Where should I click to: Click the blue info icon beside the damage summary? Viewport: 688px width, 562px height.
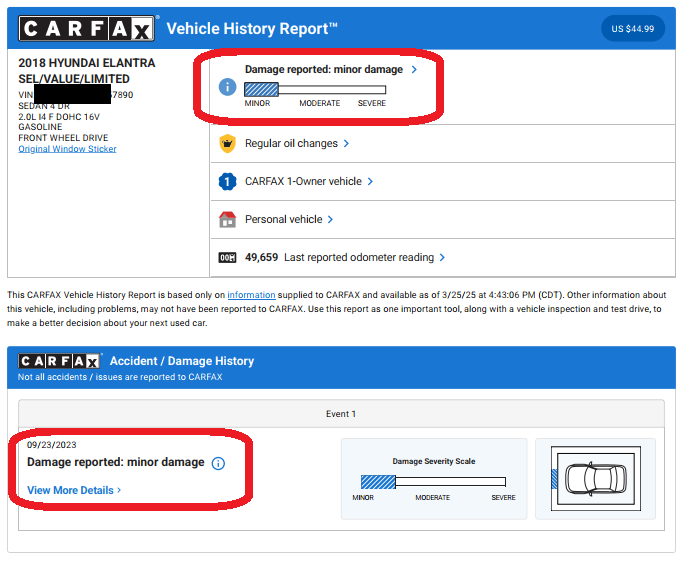click(x=227, y=87)
